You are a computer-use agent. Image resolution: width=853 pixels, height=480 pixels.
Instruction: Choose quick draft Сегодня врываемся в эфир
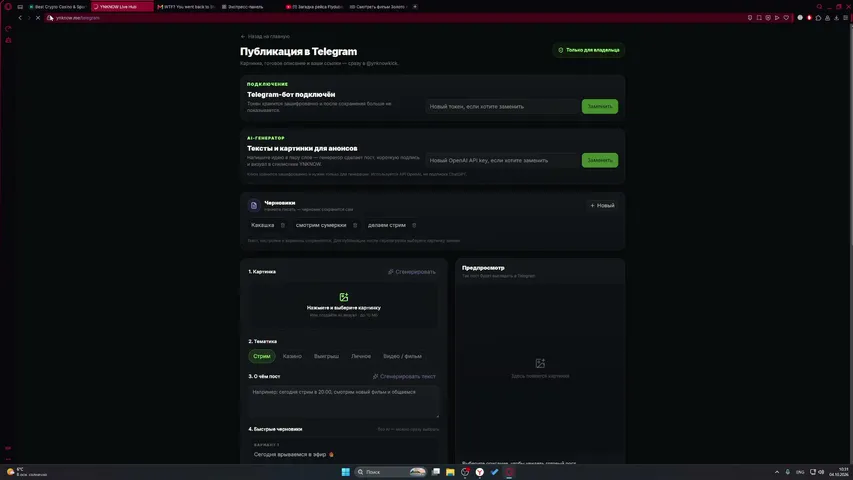(x=344, y=452)
